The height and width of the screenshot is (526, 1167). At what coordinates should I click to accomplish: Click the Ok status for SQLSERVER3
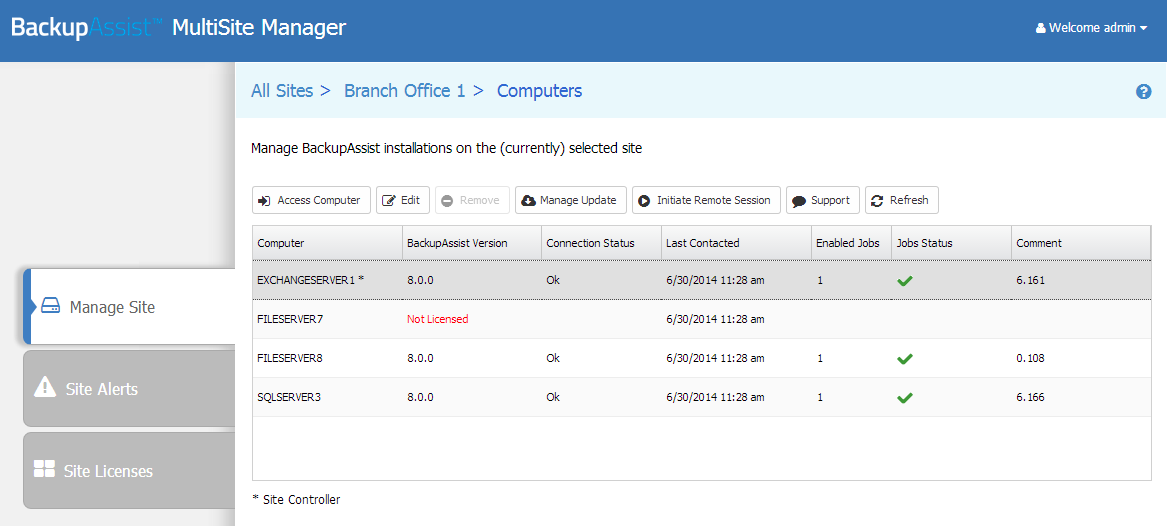(553, 397)
